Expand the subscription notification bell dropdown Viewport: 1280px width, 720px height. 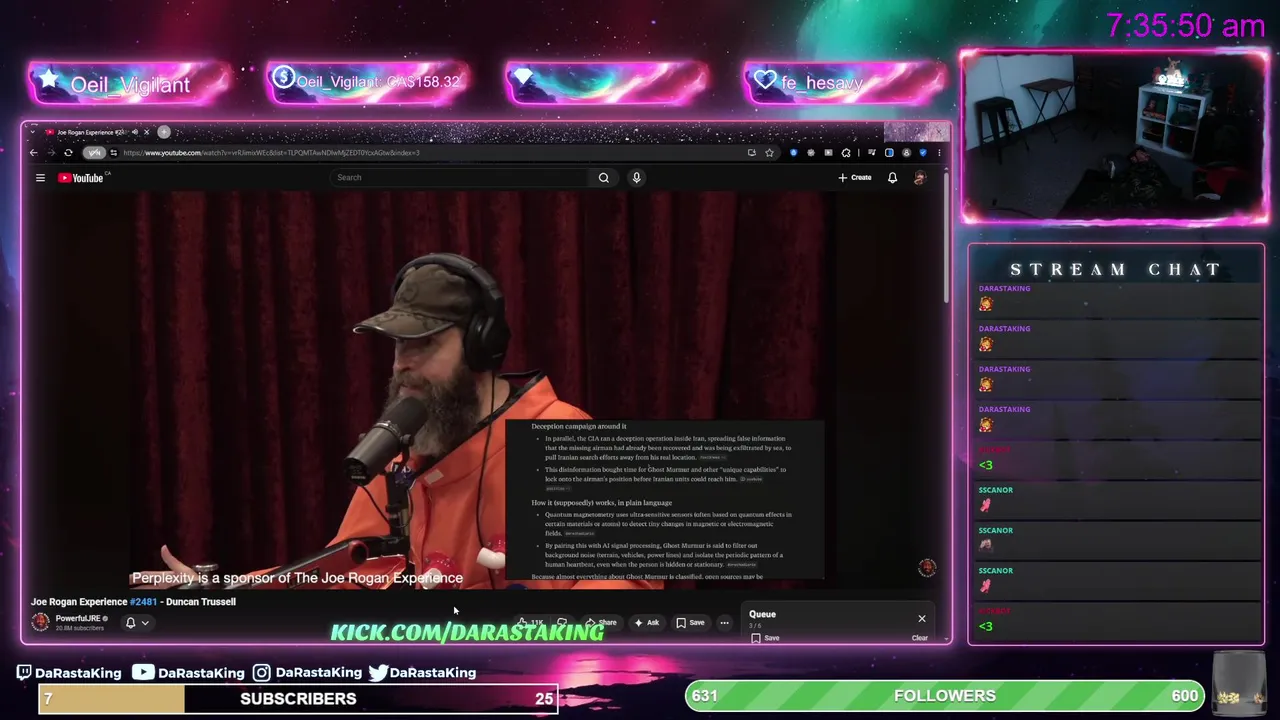tap(137, 623)
